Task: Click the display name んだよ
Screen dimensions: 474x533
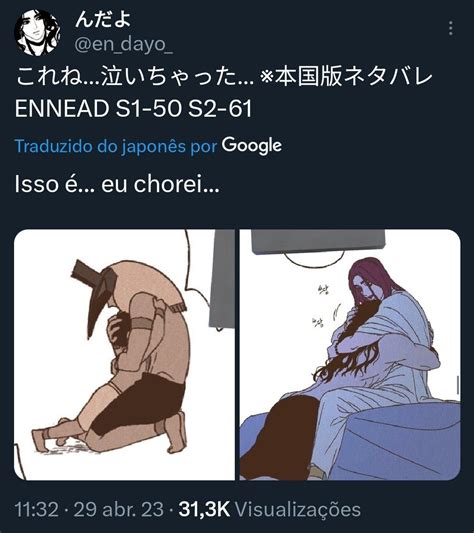Action: coord(103,19)
